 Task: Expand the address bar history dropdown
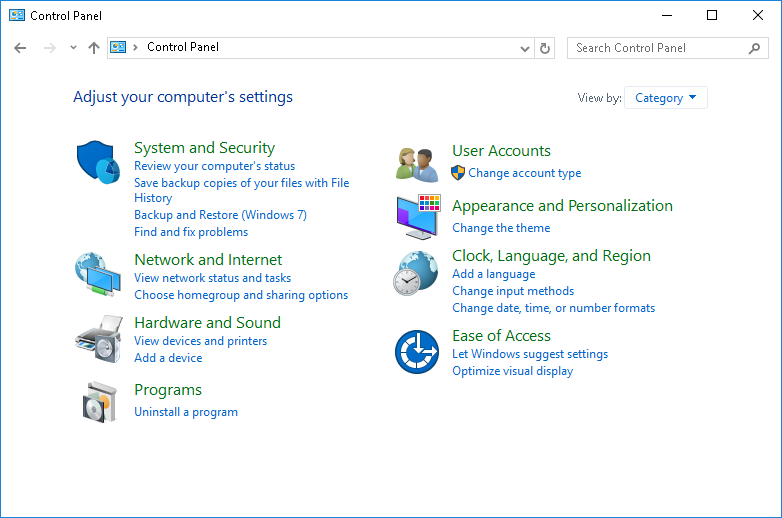pos(526,48)
